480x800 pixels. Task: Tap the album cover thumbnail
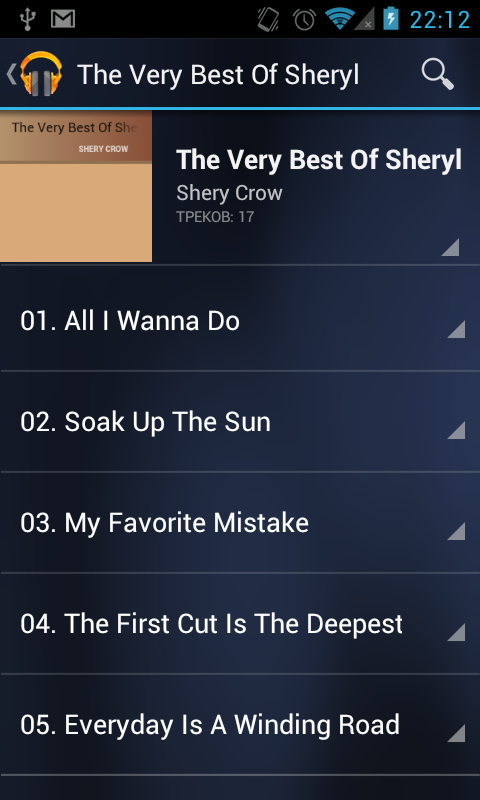(76, 186)
